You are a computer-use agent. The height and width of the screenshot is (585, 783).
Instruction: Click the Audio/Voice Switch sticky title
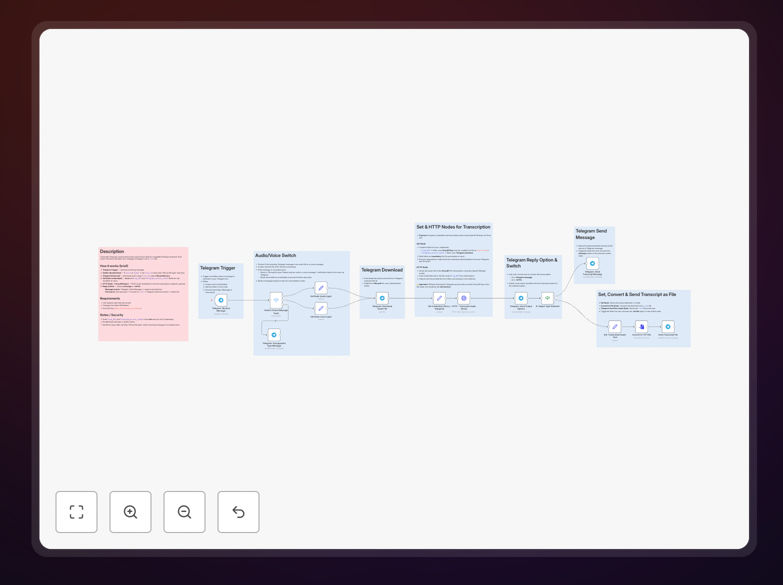pos(276,256)
